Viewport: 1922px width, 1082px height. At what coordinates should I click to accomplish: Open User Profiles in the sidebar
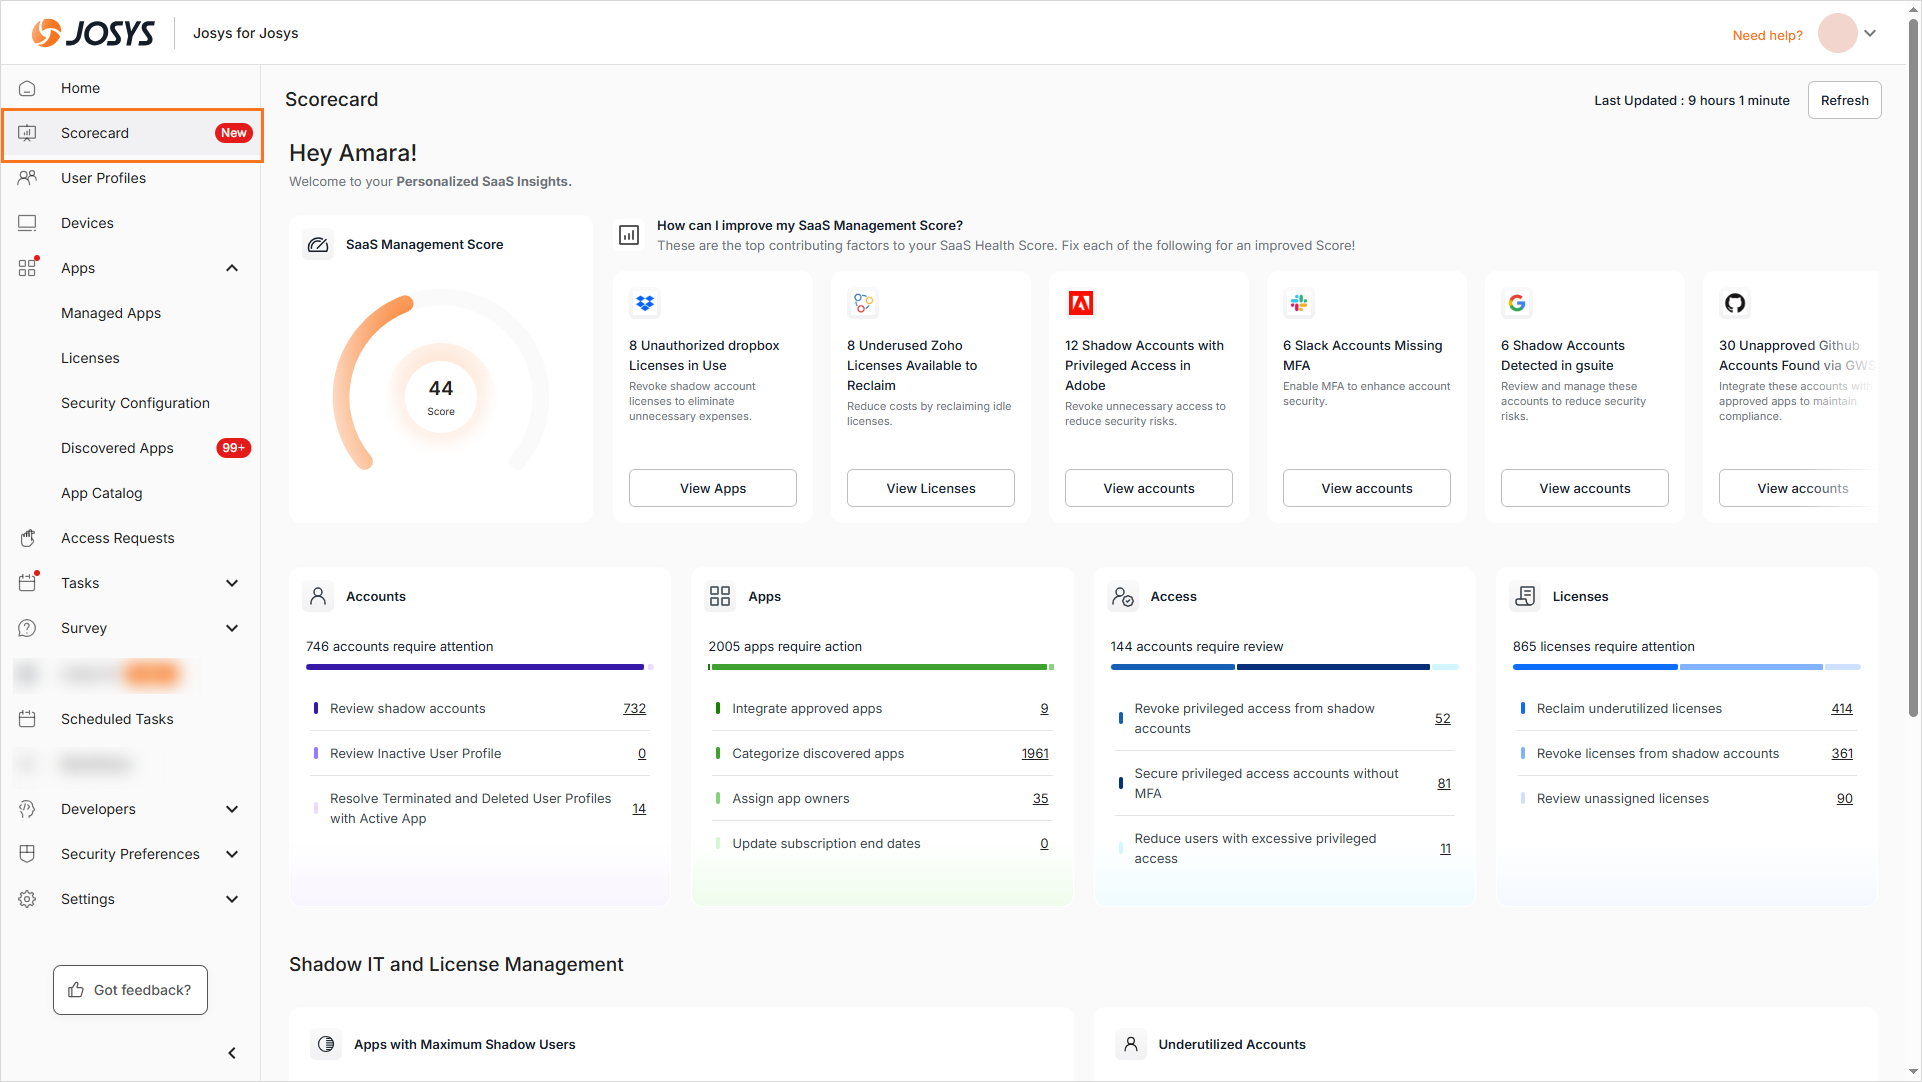point(103,178)
